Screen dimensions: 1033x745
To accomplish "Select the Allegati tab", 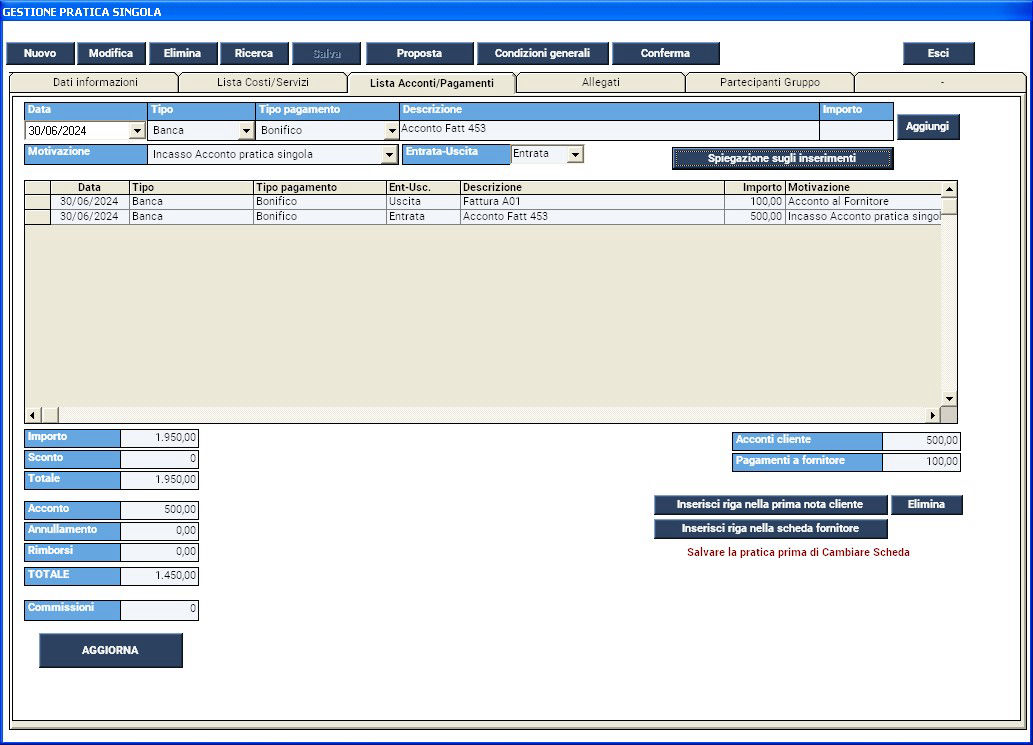I will tap(600, 82).
